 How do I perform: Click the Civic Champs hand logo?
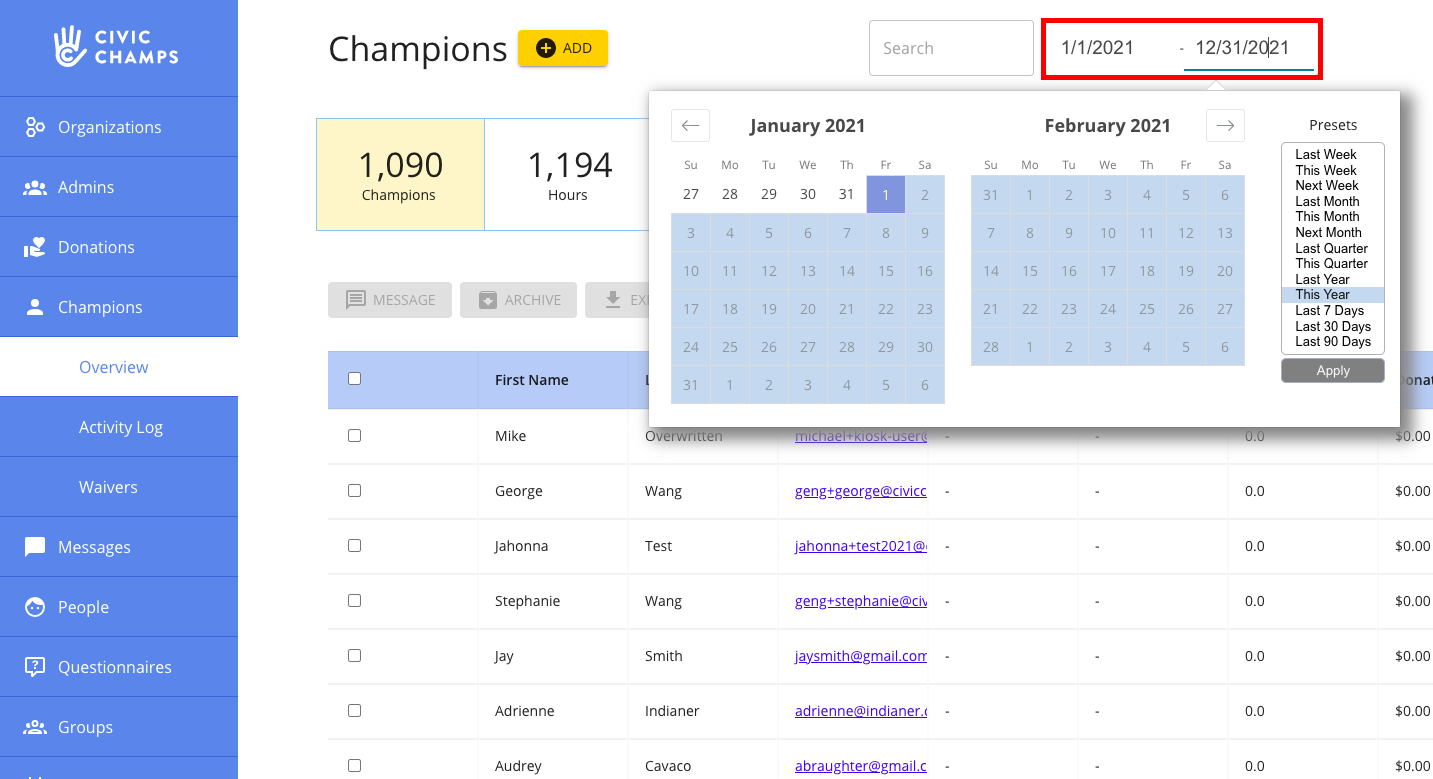point(70,45)
